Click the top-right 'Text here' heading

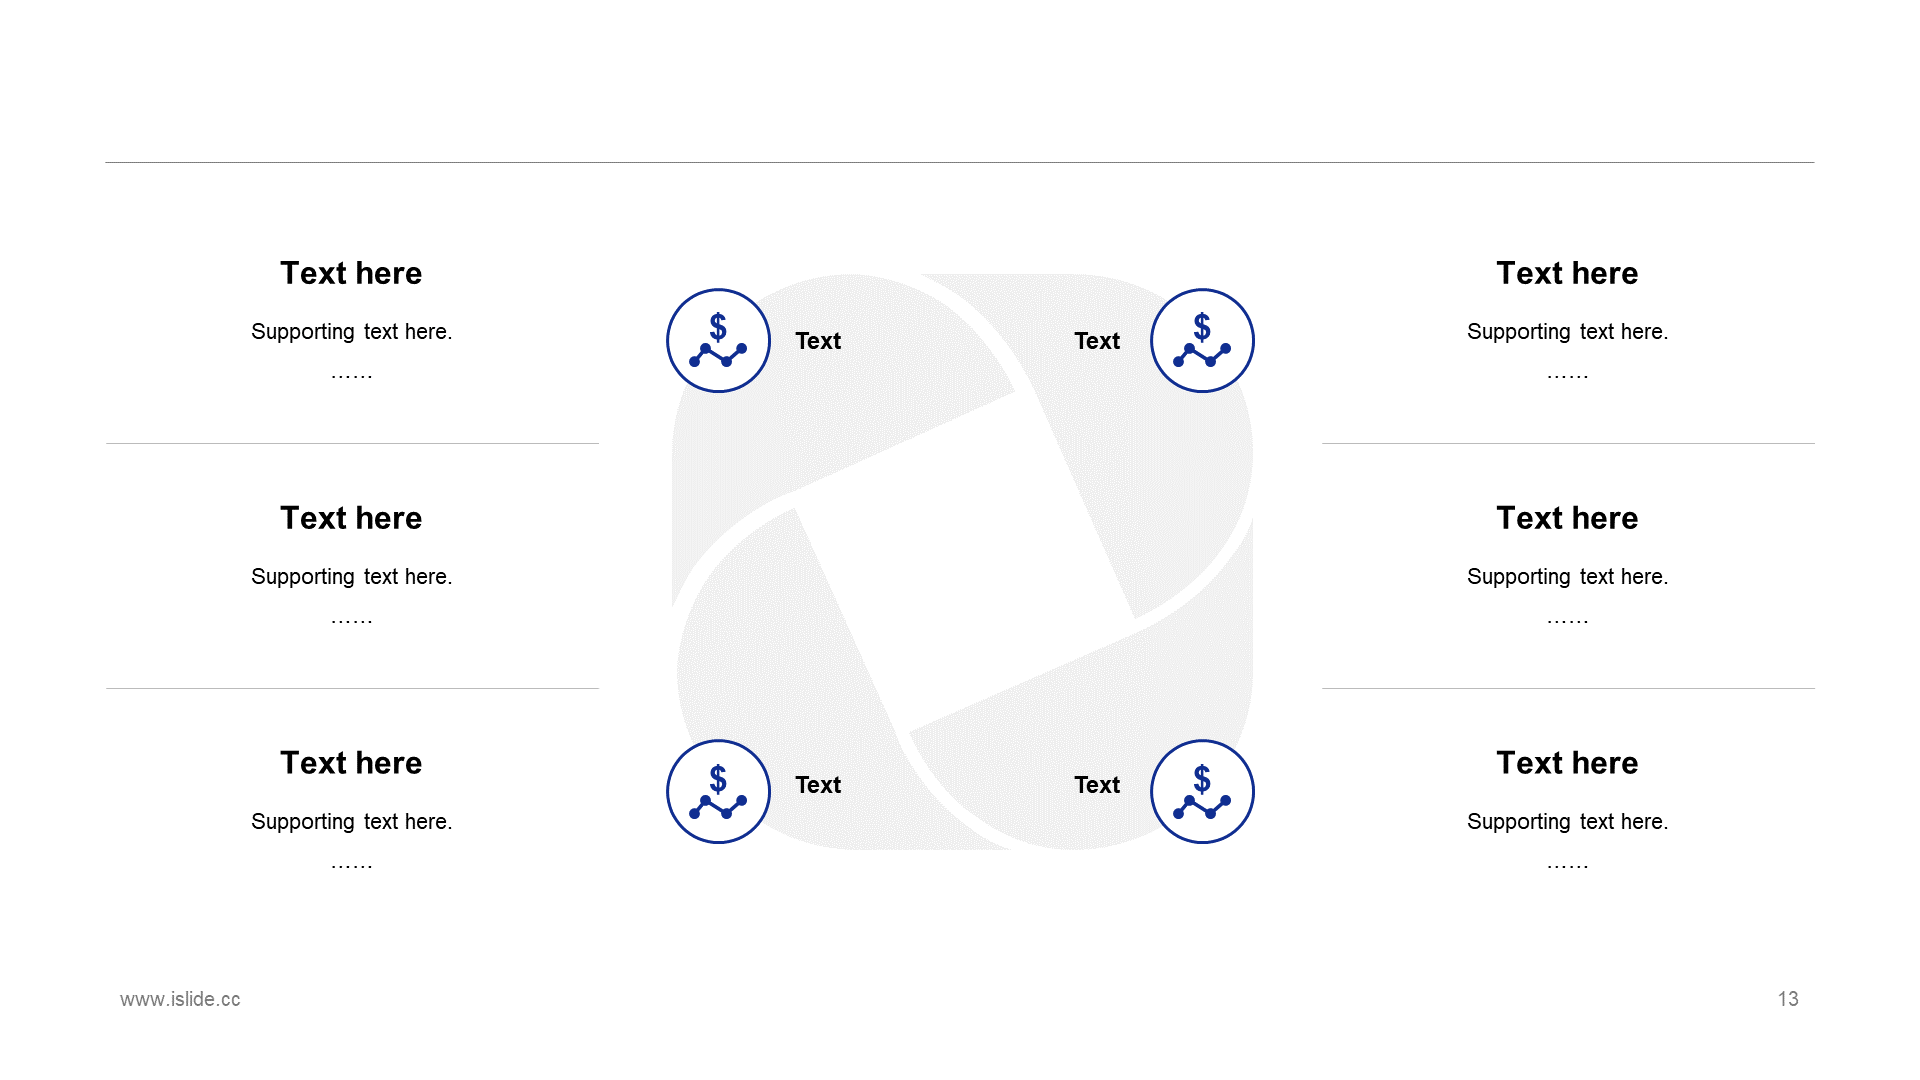click(x=1567, y=273)
